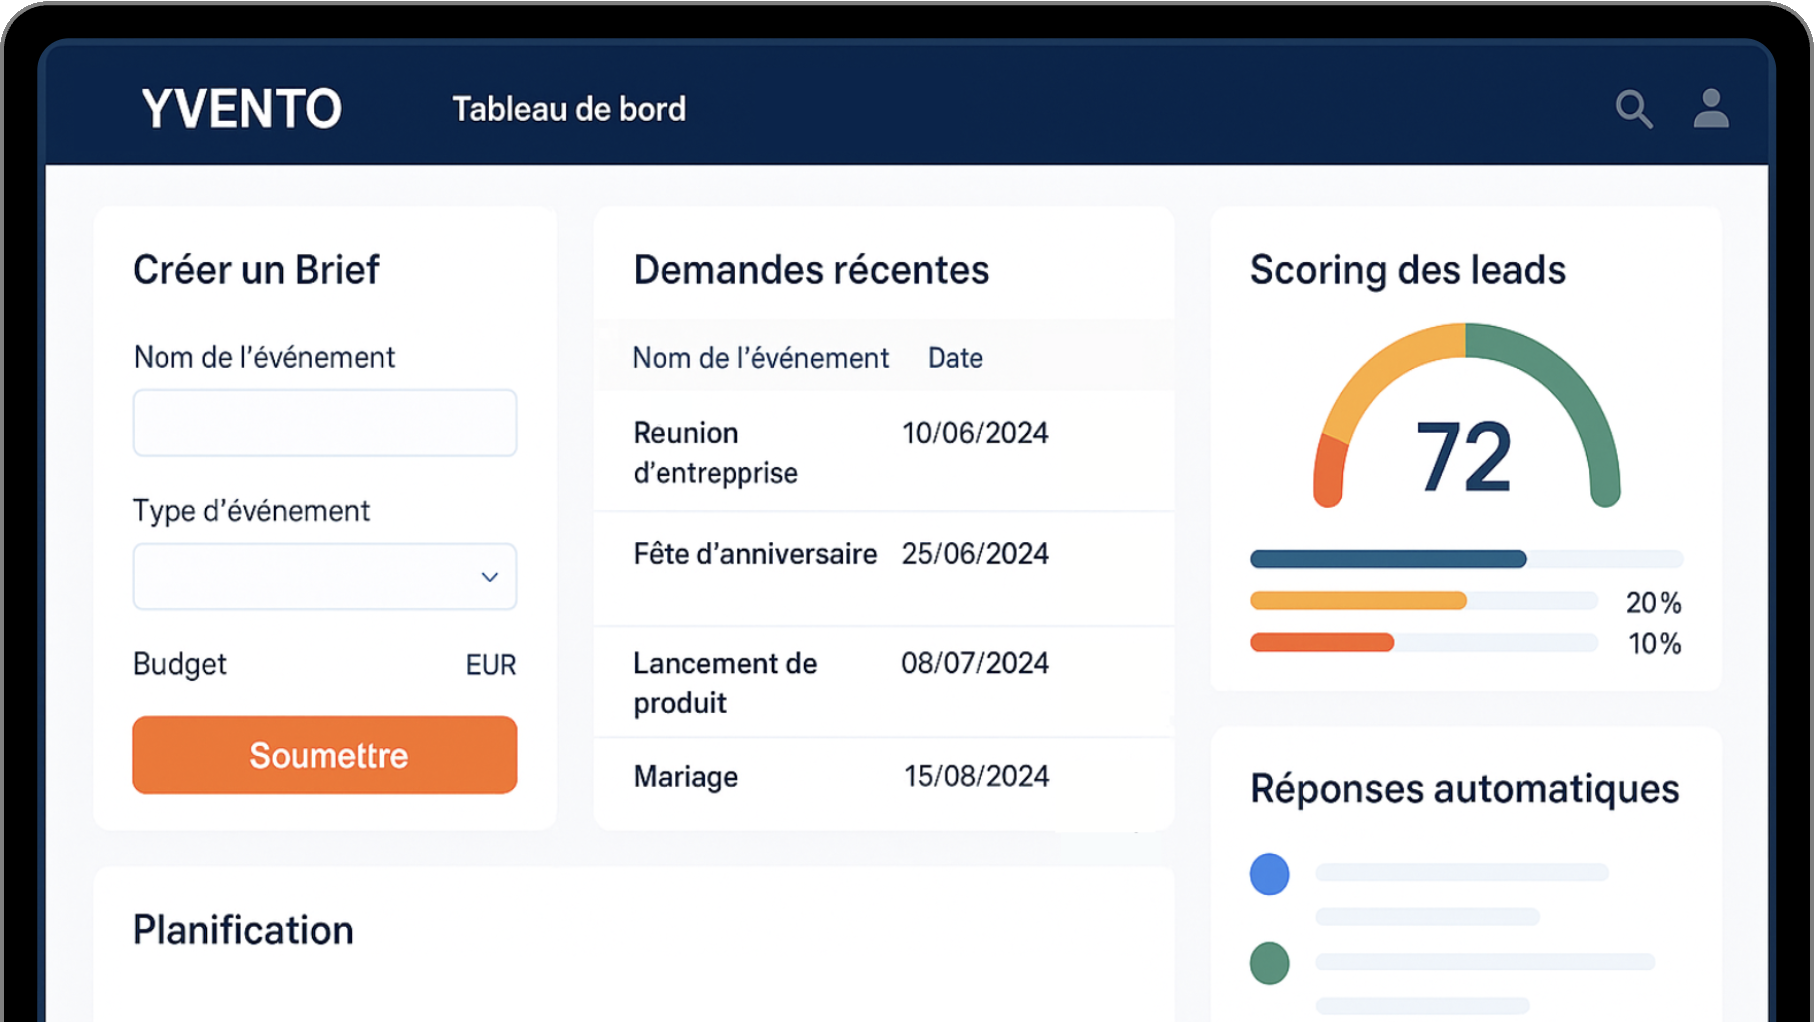This screenshot has width=1814, height=1022.
Task: Click the YVENTO logo
Action: pyautogui.click(x=241, y=109)
